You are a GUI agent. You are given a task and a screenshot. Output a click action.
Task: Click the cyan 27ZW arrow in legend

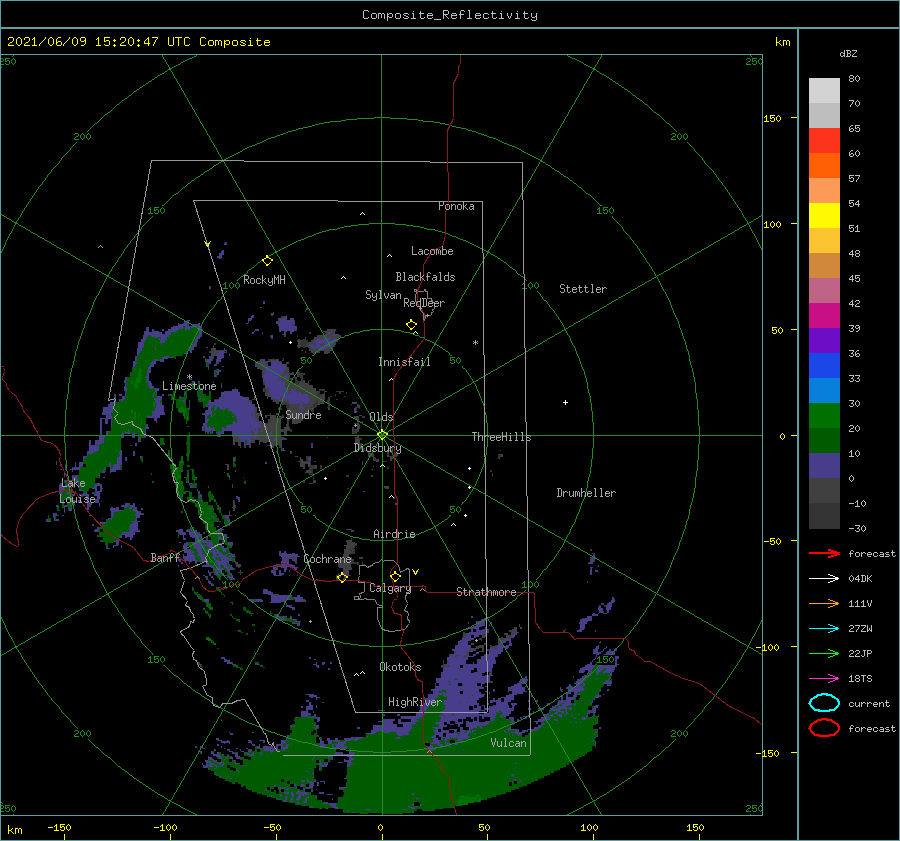tap(824, 629)
